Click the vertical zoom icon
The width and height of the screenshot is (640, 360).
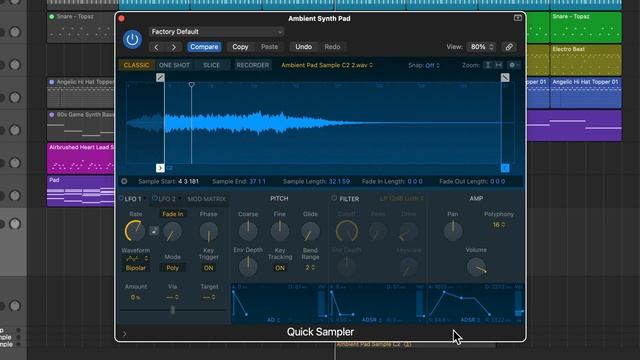(x=487, y=65)
